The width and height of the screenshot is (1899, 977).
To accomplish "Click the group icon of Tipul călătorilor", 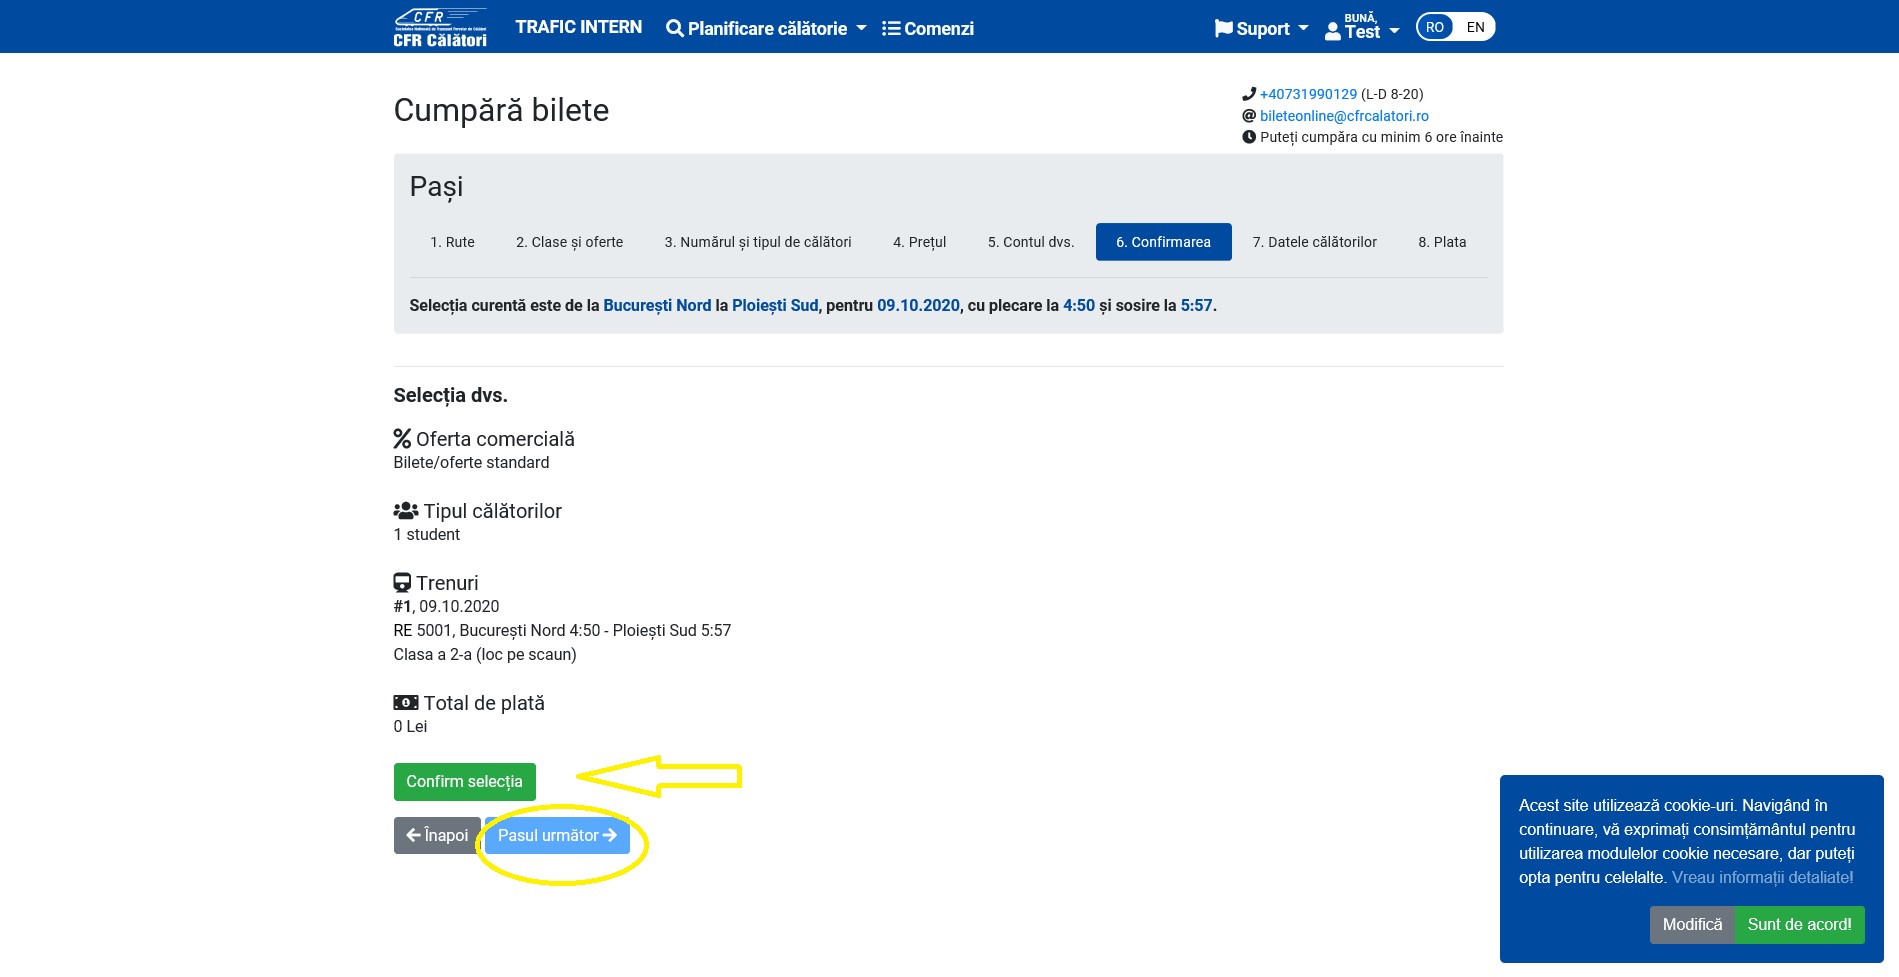I will (x=406, y=511).
